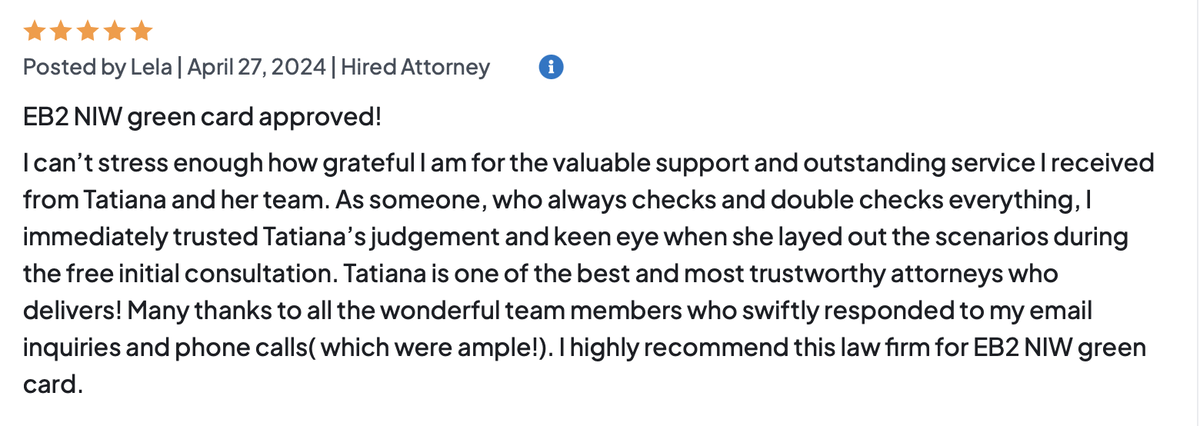Click the fifth orange rating star
The height and width of the screenshot is (426, 1200).
coord(140,31)
